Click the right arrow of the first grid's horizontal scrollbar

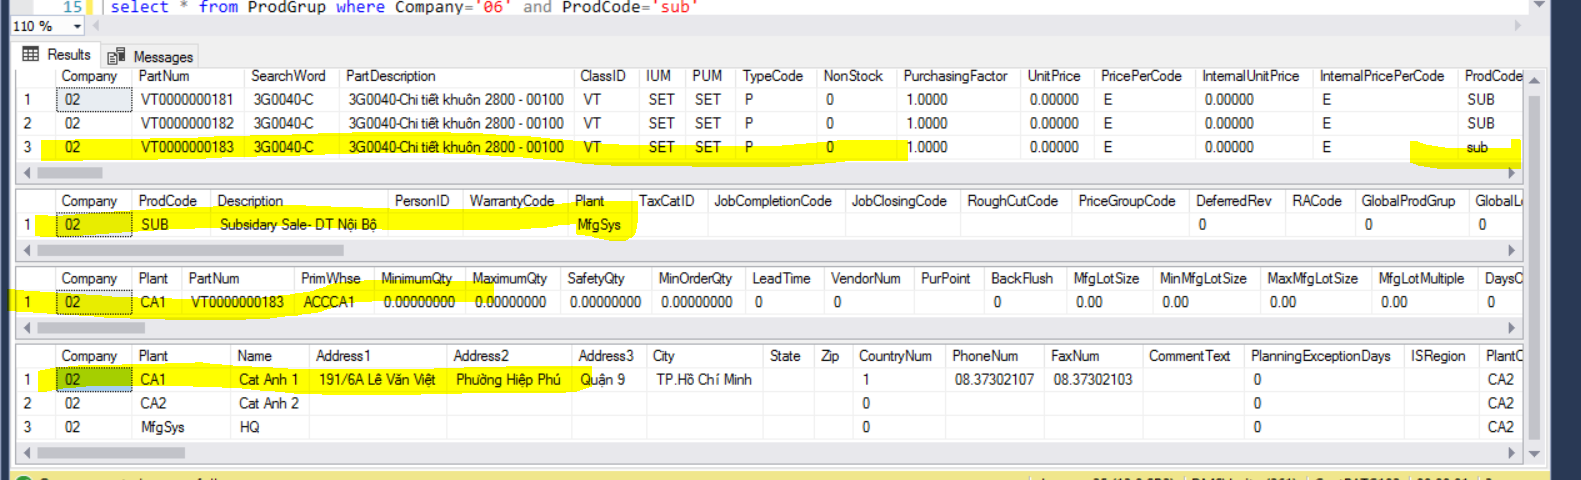[x=1514, y=173]
